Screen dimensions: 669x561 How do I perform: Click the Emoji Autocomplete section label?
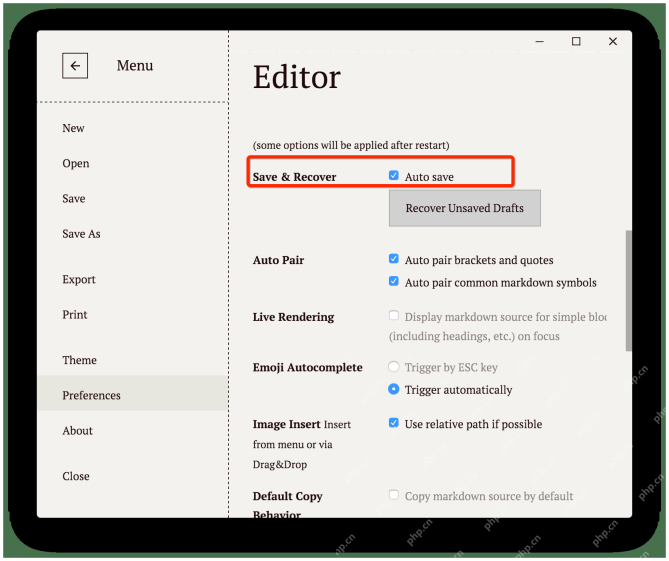click(308, 367)
